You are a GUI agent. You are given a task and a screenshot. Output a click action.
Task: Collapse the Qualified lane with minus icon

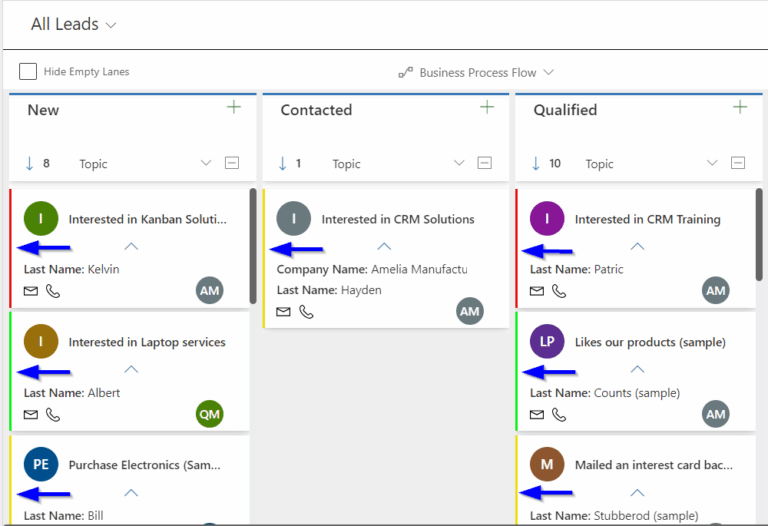point(738,163)
